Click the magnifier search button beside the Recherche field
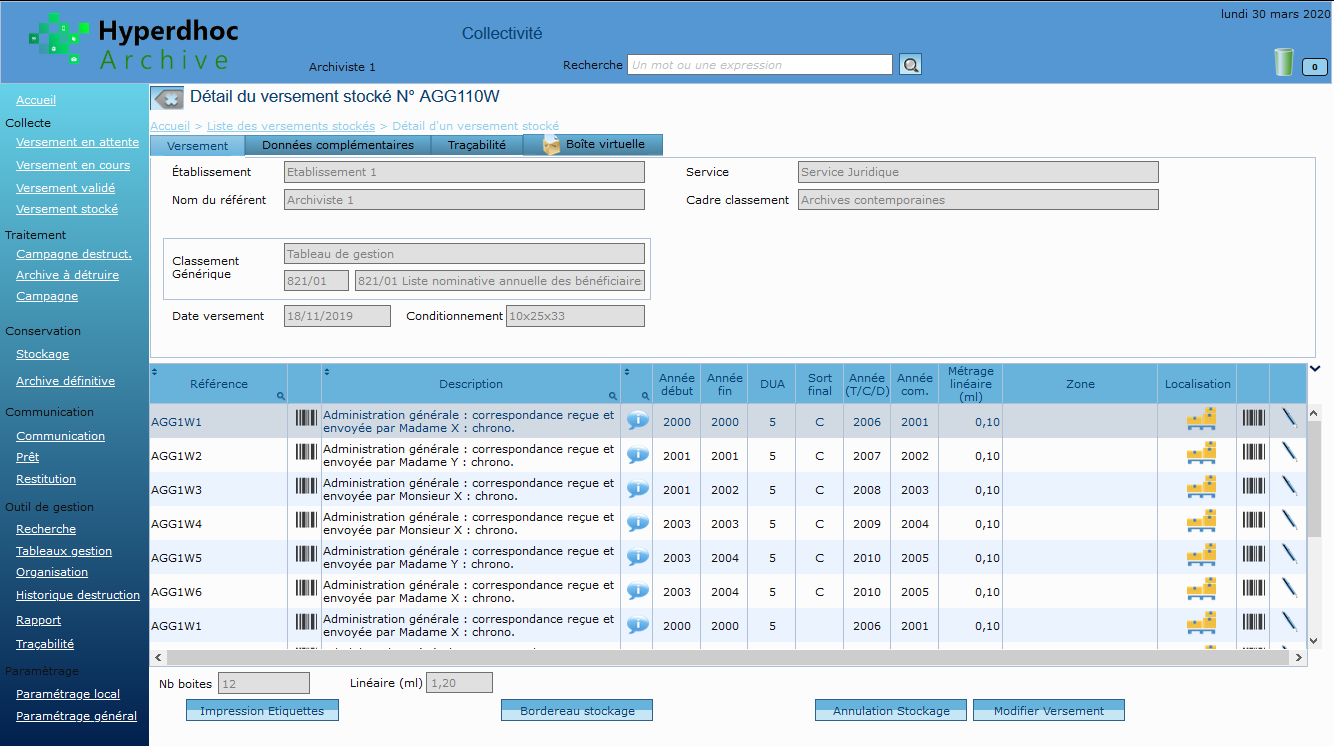This screenshot has height=746, width=1334. (910, 65)
